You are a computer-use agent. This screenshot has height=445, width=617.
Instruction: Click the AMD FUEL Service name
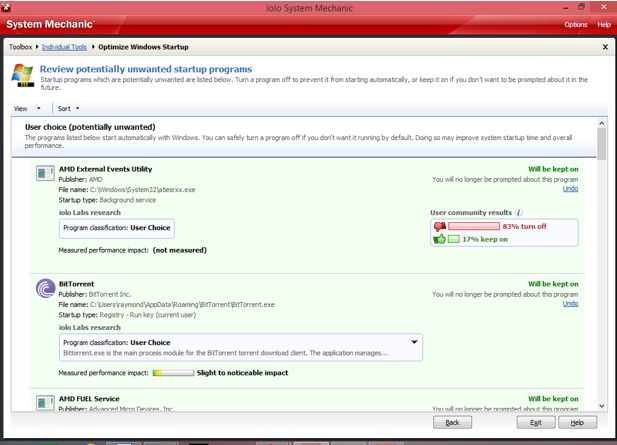point(89,399)
